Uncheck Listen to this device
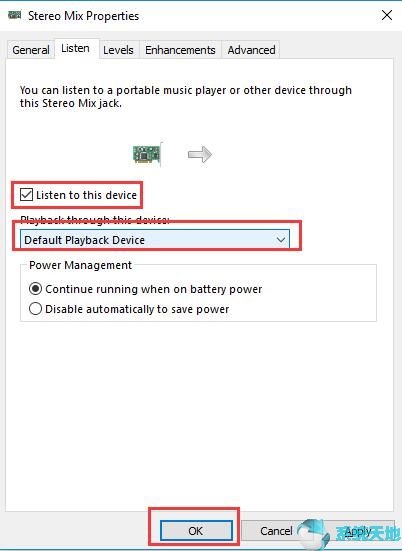402x551 pixels. click(26, 195)
